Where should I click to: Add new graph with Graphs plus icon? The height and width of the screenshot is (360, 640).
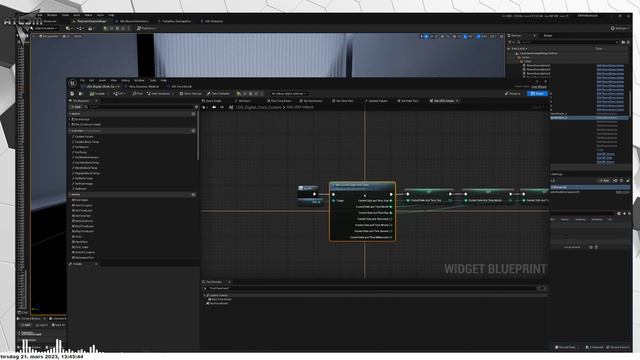click(193, 114)
